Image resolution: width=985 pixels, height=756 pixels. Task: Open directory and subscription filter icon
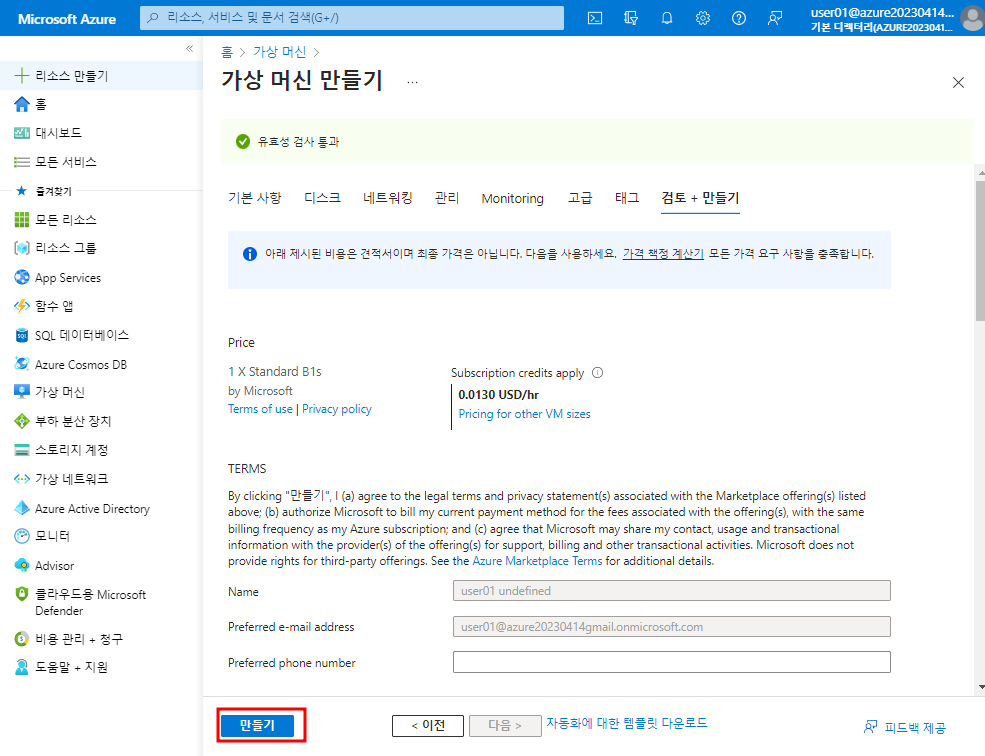631,18
